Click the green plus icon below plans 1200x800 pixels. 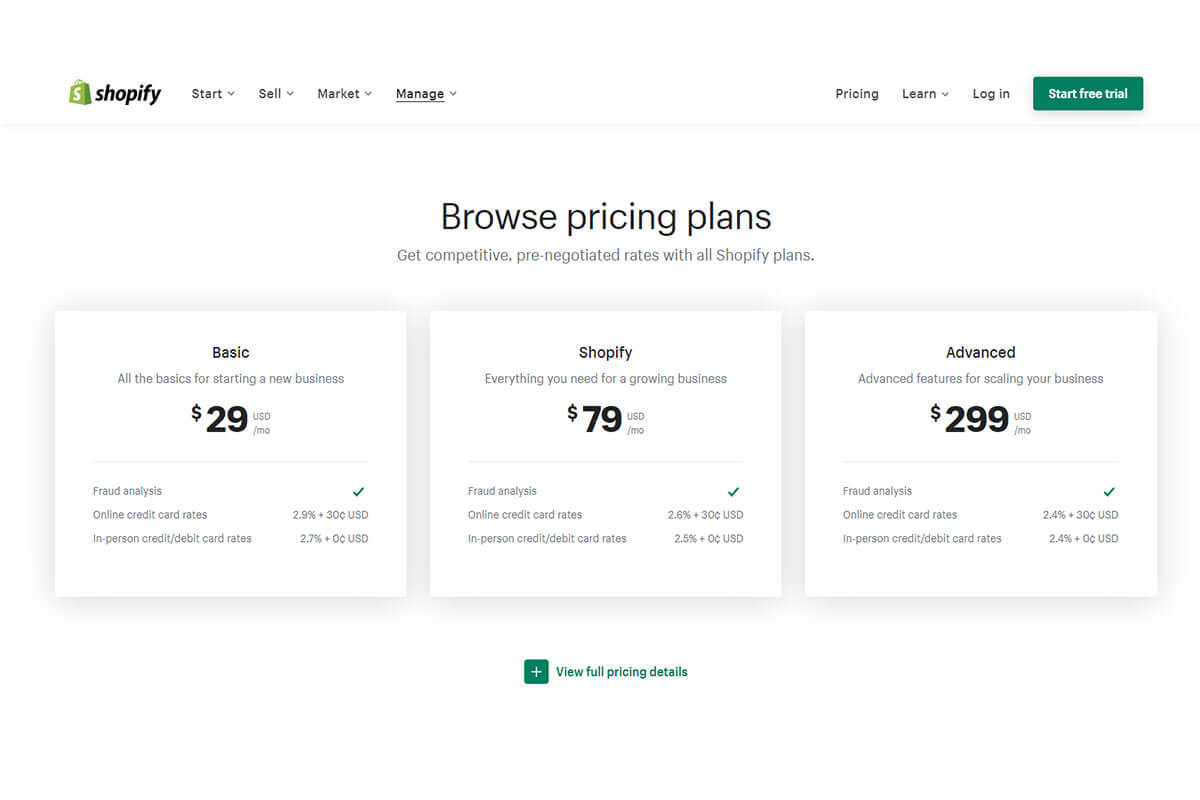pos(536,672)
